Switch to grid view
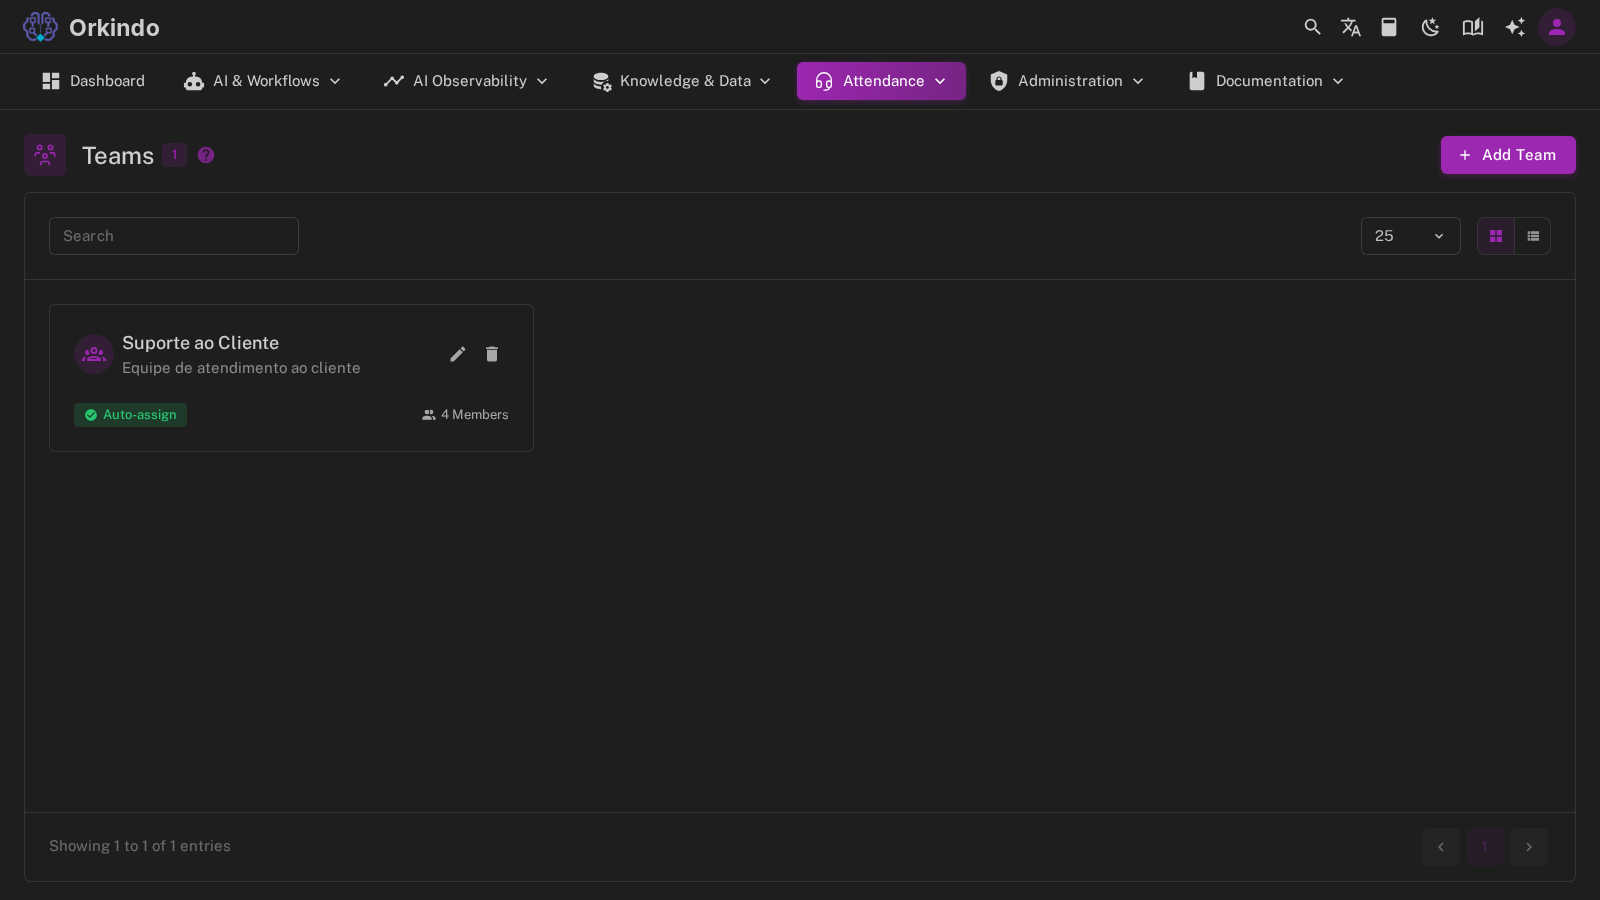Screen dimensions: 1600x900 (1496, 236)
